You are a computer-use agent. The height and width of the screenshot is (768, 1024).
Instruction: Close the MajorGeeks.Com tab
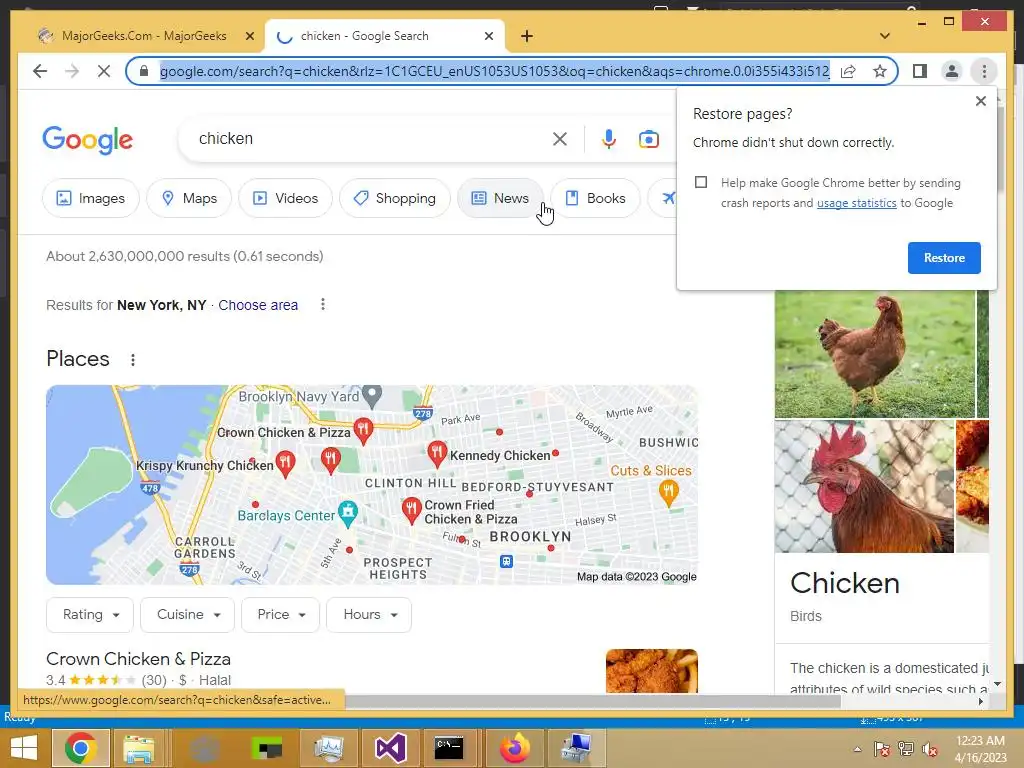249,36
